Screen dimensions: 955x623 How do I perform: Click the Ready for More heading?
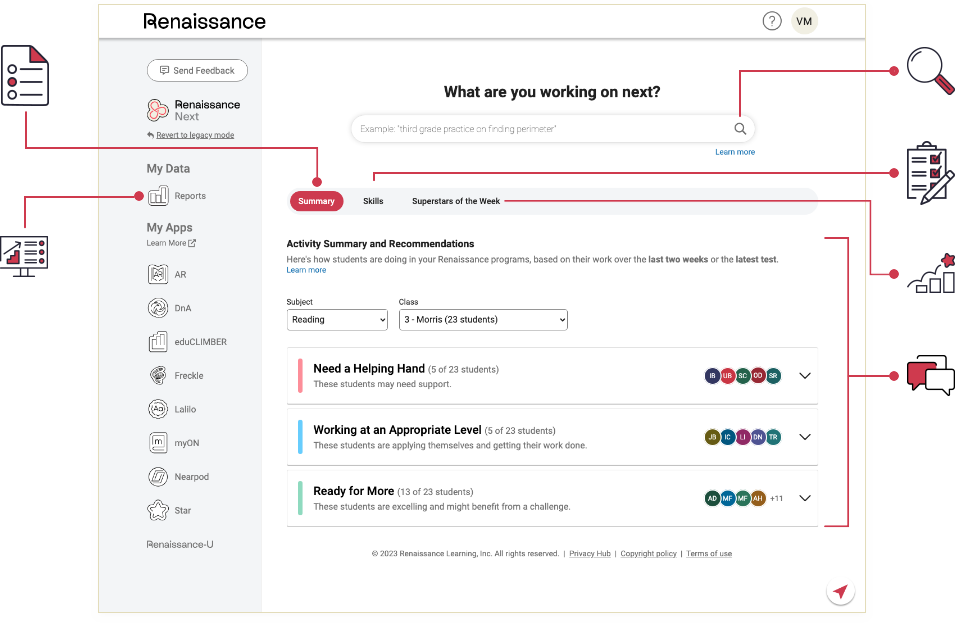[x=353, y=491]
